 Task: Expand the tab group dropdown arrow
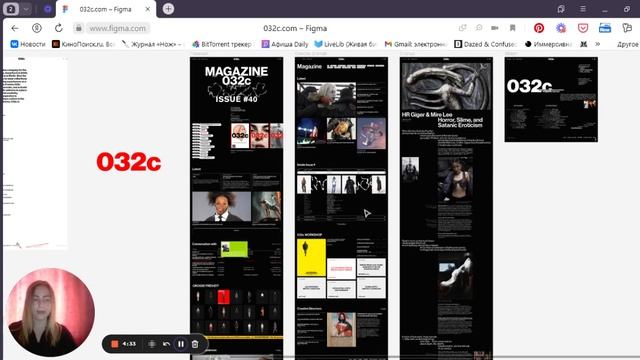pyautogui.click(x=26, y=9)
